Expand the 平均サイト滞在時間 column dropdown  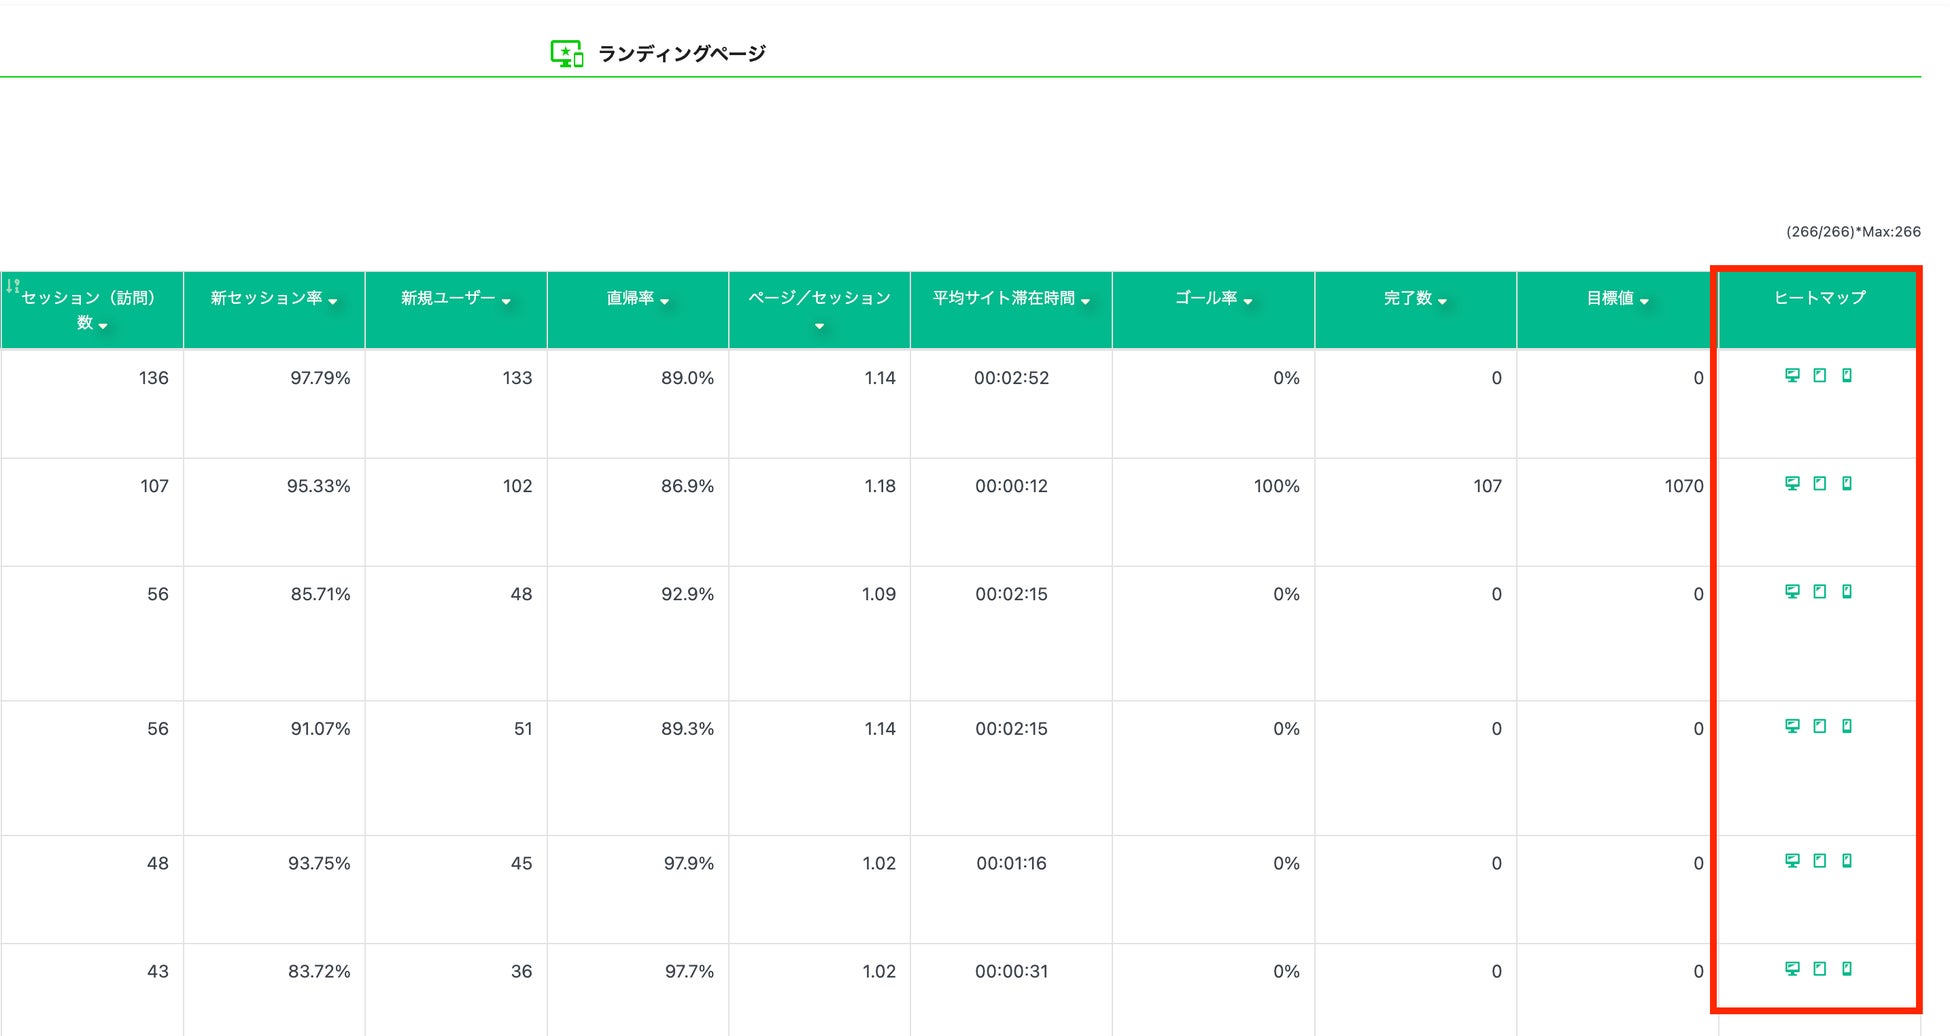[x=1085, y=301]
